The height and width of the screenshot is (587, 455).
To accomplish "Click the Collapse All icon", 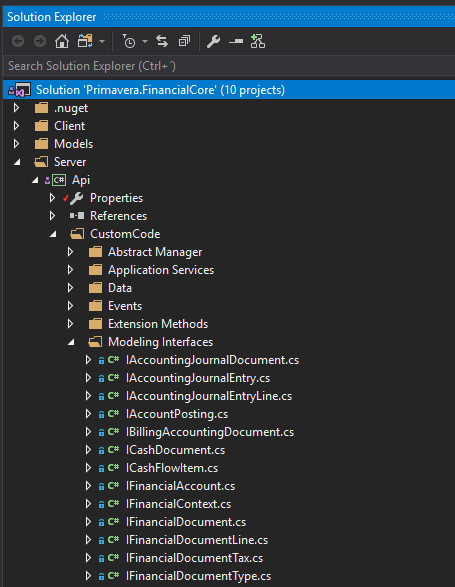I will coord(184,41).
